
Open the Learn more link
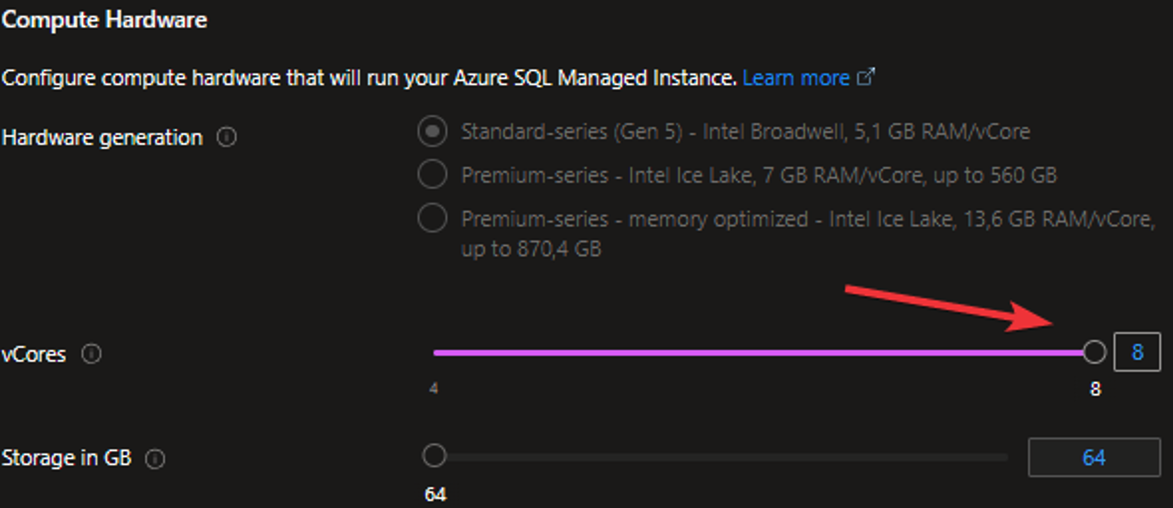(796, 78)
